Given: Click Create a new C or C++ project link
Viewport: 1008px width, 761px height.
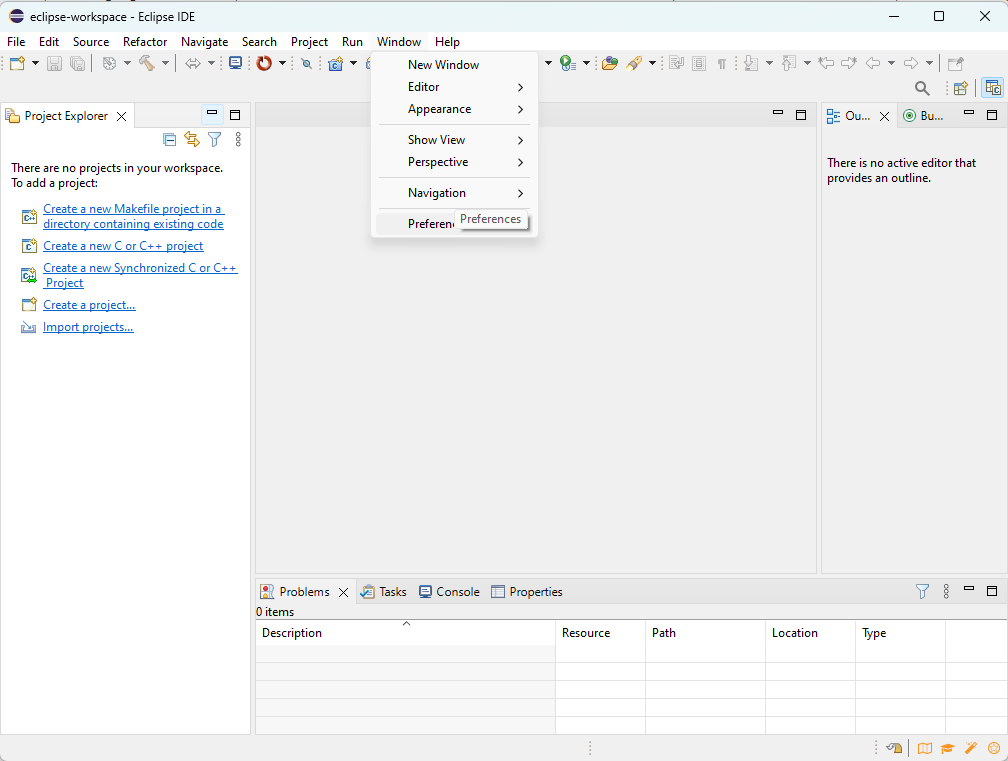Looking at the screenshot, I should pyautogui.click(x=122, y=246).
